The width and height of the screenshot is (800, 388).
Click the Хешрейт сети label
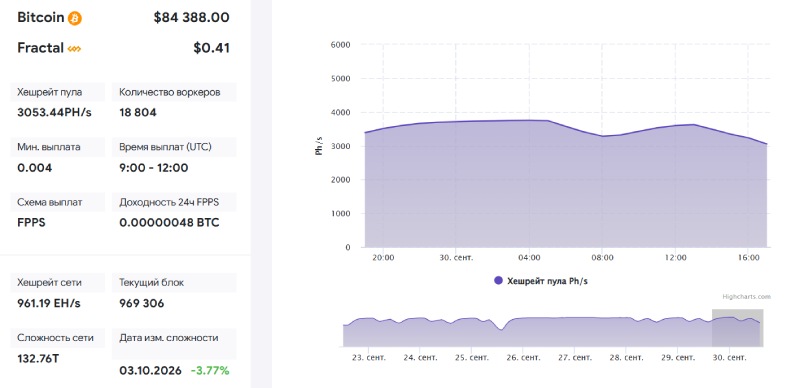click(x=49, y=282)
